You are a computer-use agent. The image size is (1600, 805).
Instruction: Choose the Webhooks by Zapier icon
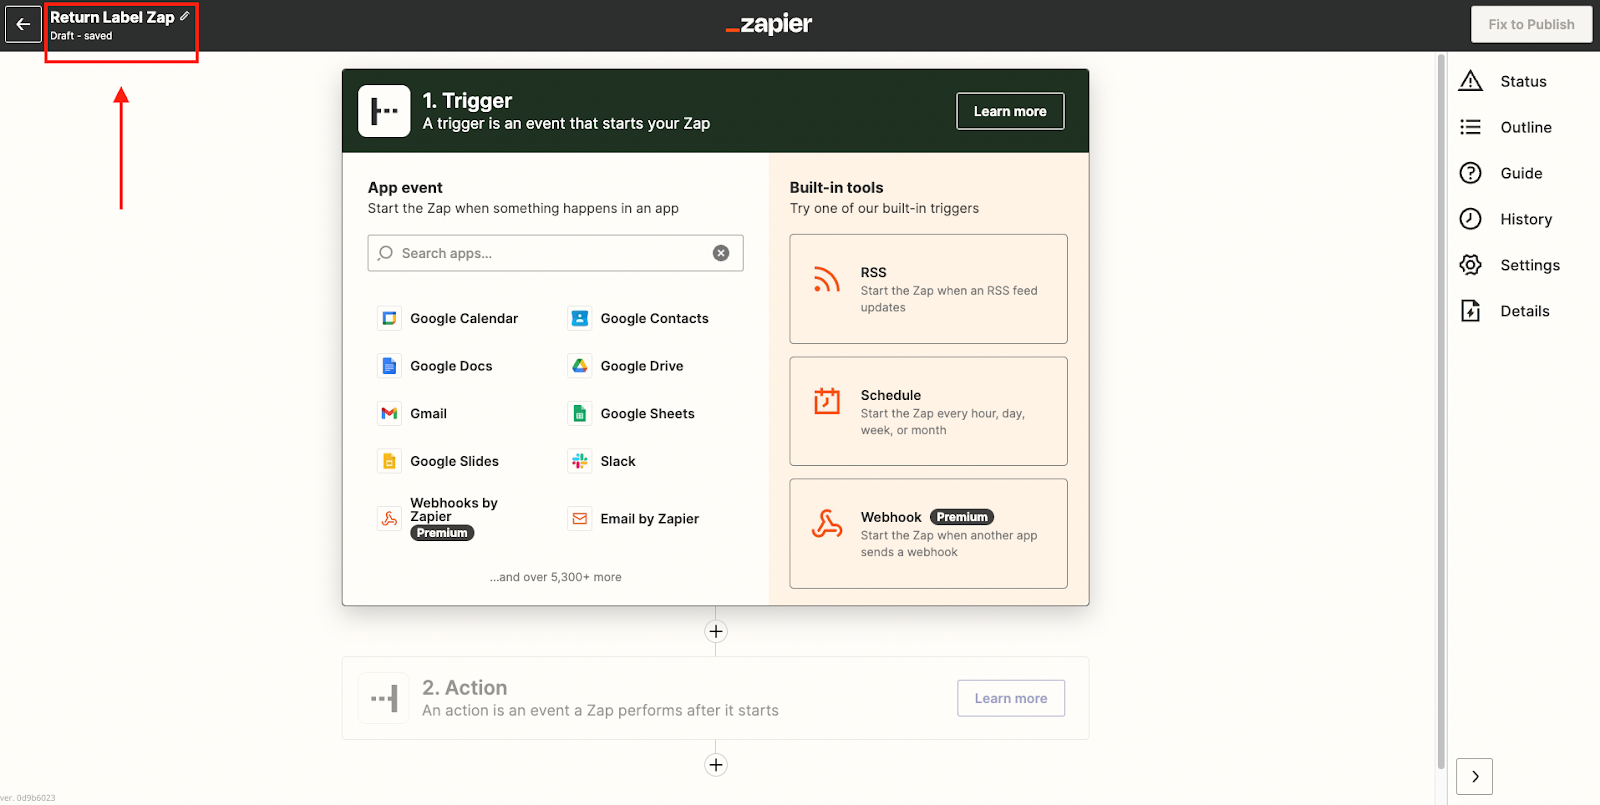point(389,518)
